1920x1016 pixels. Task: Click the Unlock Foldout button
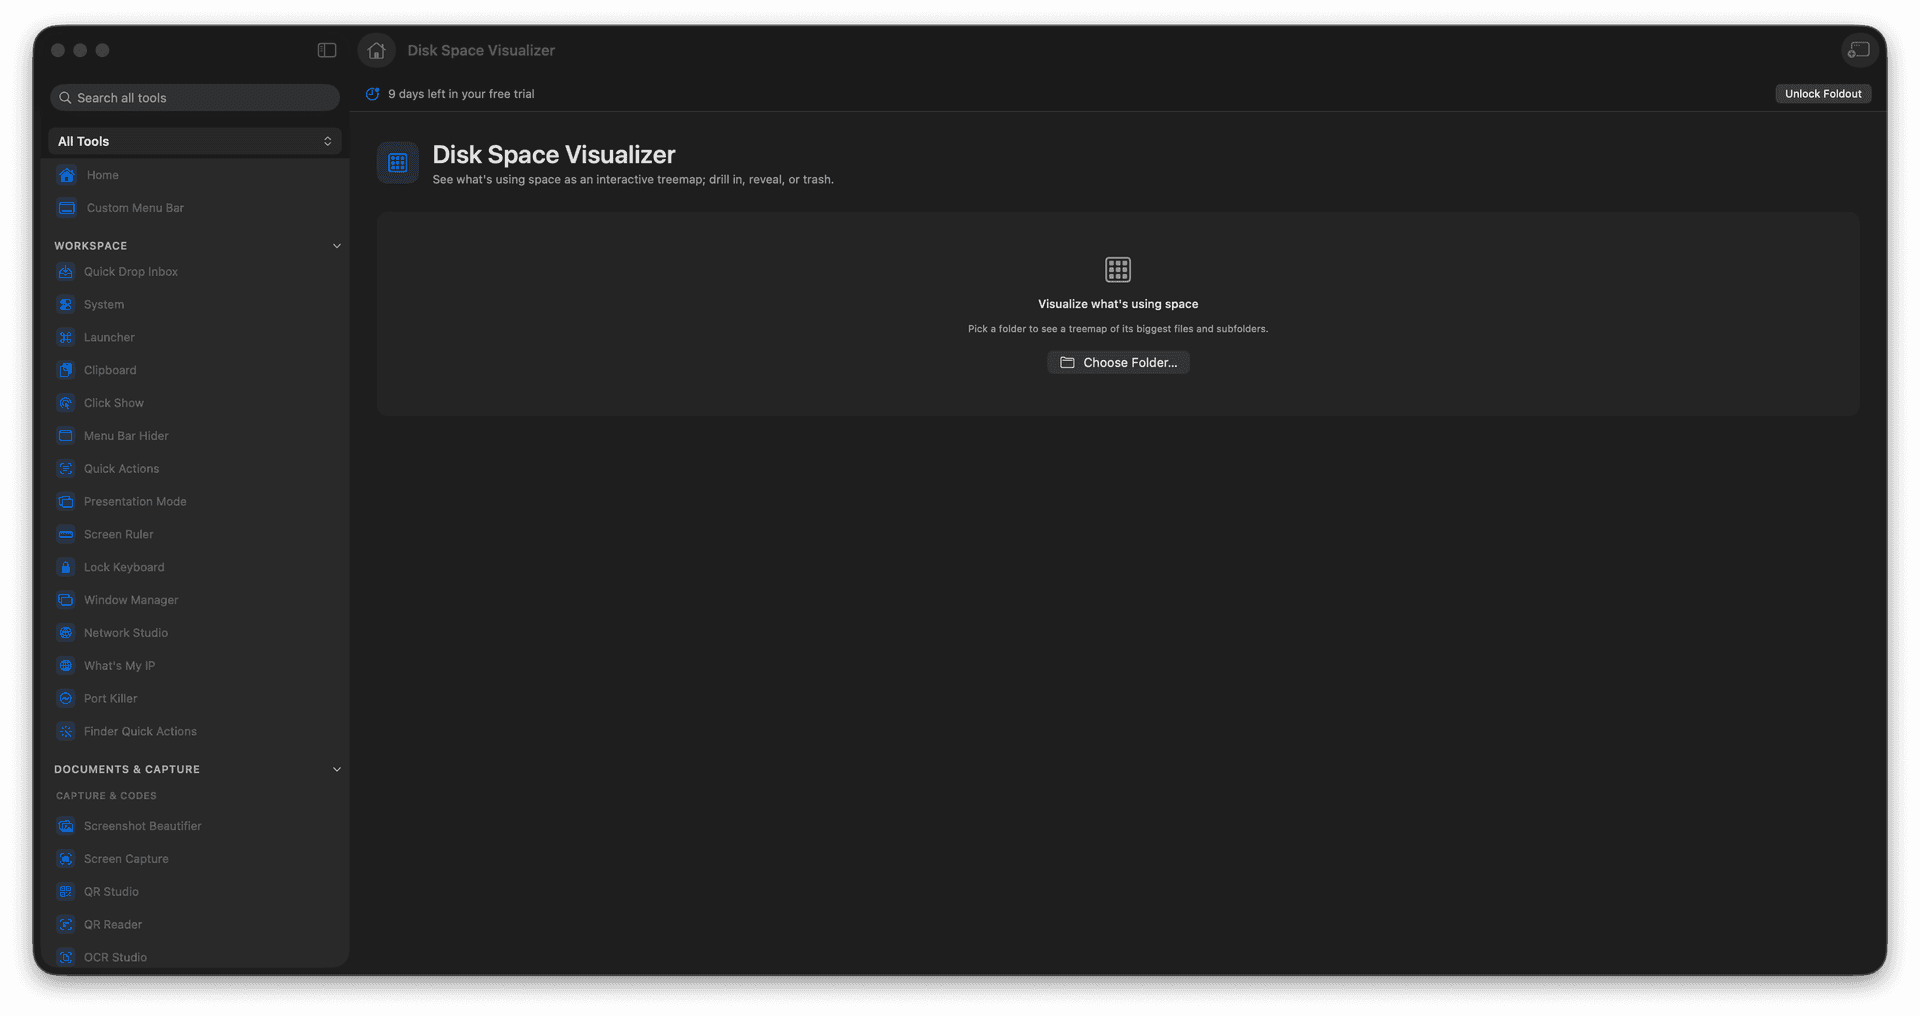(1823, 94)
